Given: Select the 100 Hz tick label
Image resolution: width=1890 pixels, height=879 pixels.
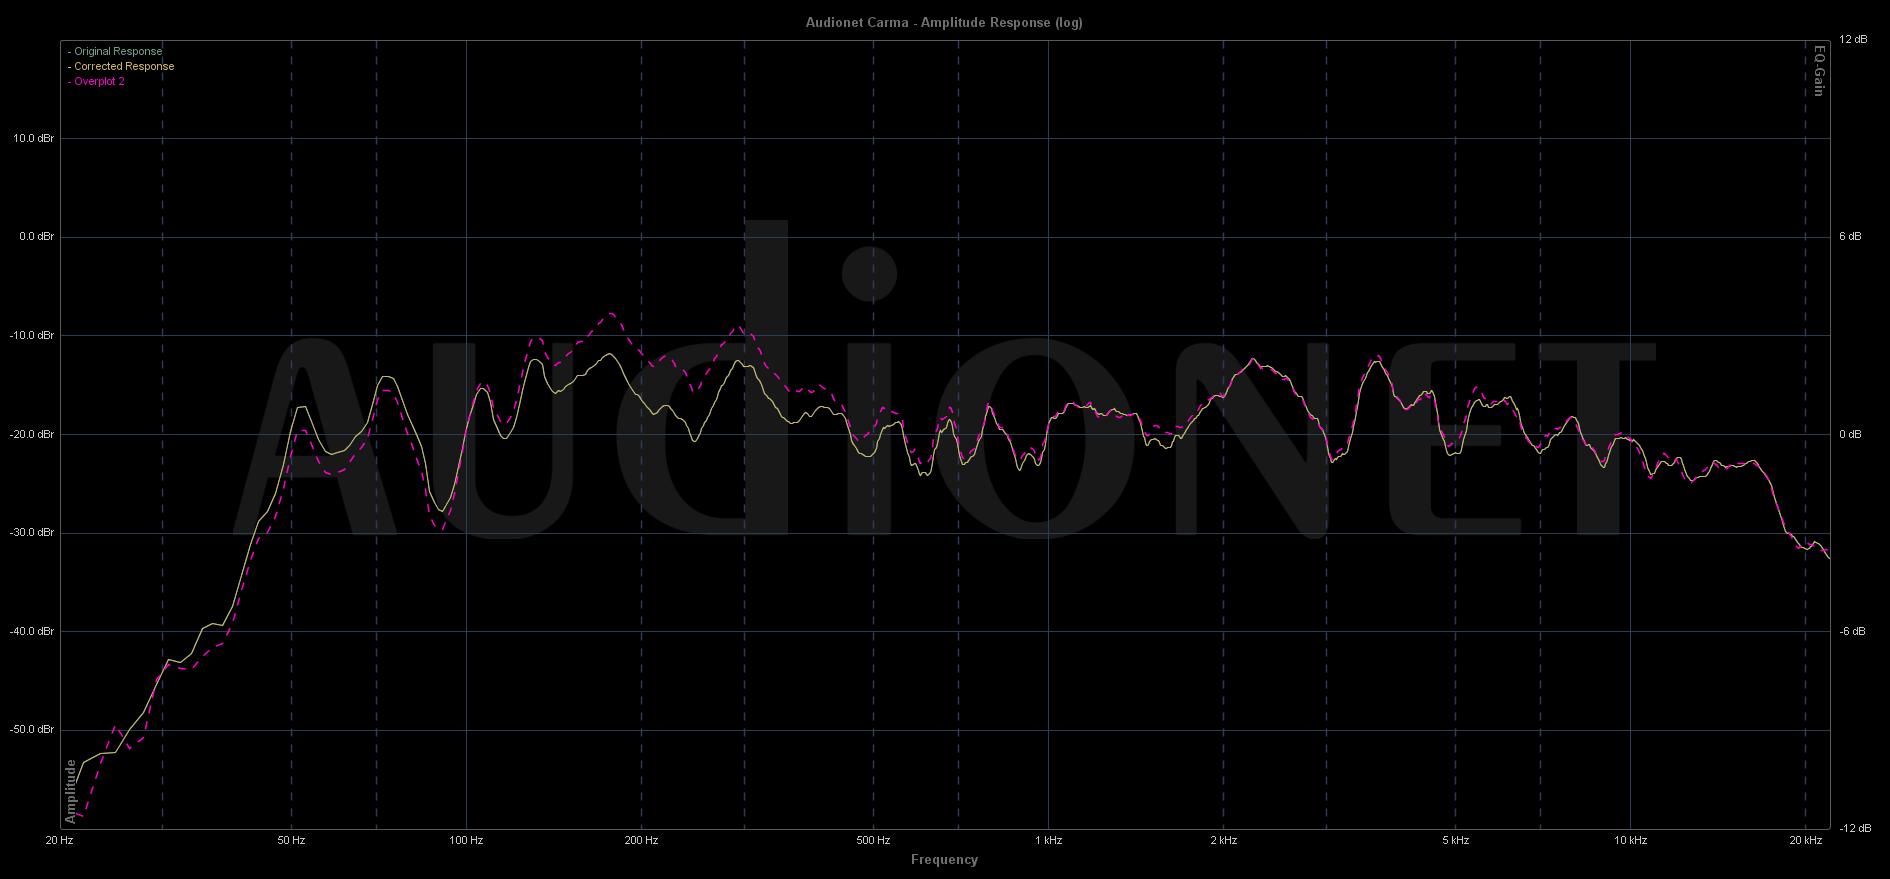Looking at the screenshot, I should 466,841.
